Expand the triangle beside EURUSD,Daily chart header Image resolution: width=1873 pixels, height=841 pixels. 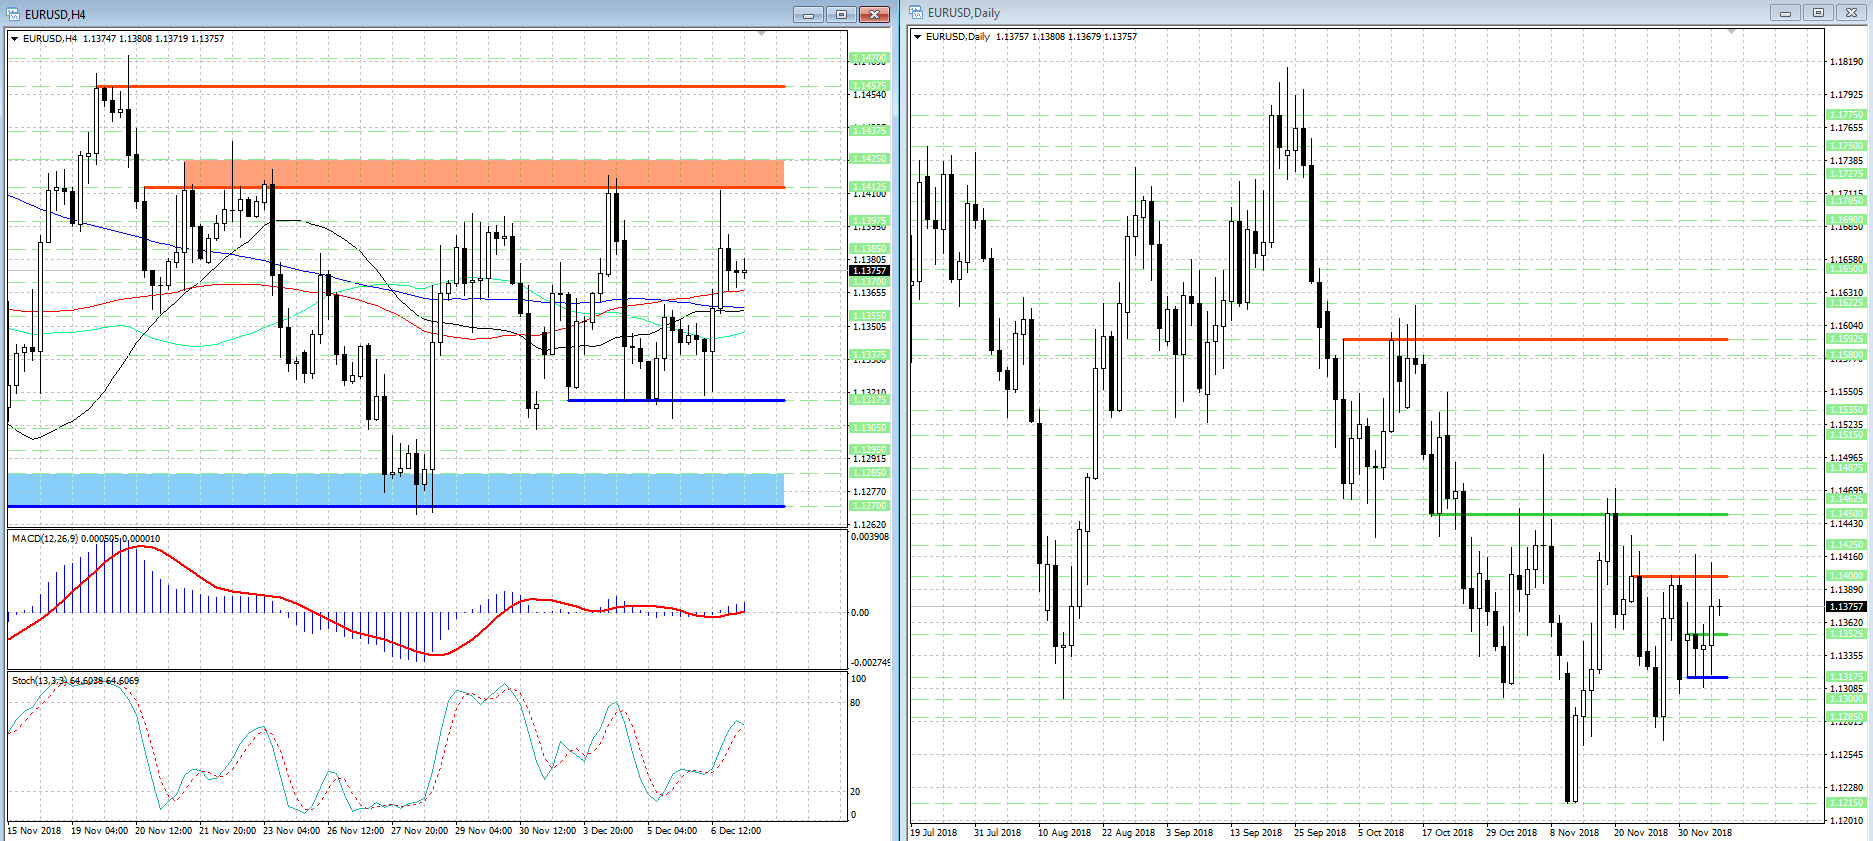tap(918, 37)
